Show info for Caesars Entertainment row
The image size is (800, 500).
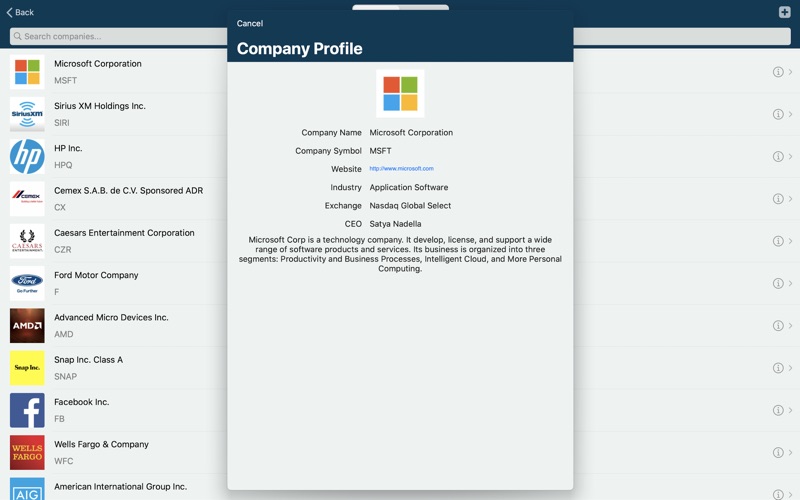778,241
